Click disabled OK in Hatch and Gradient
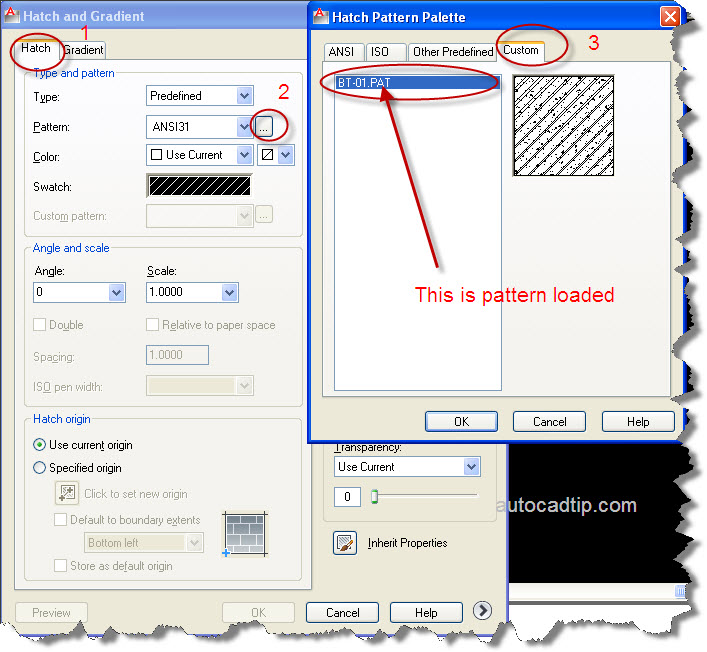Screen dimensions: 707x652 (258, 612)
